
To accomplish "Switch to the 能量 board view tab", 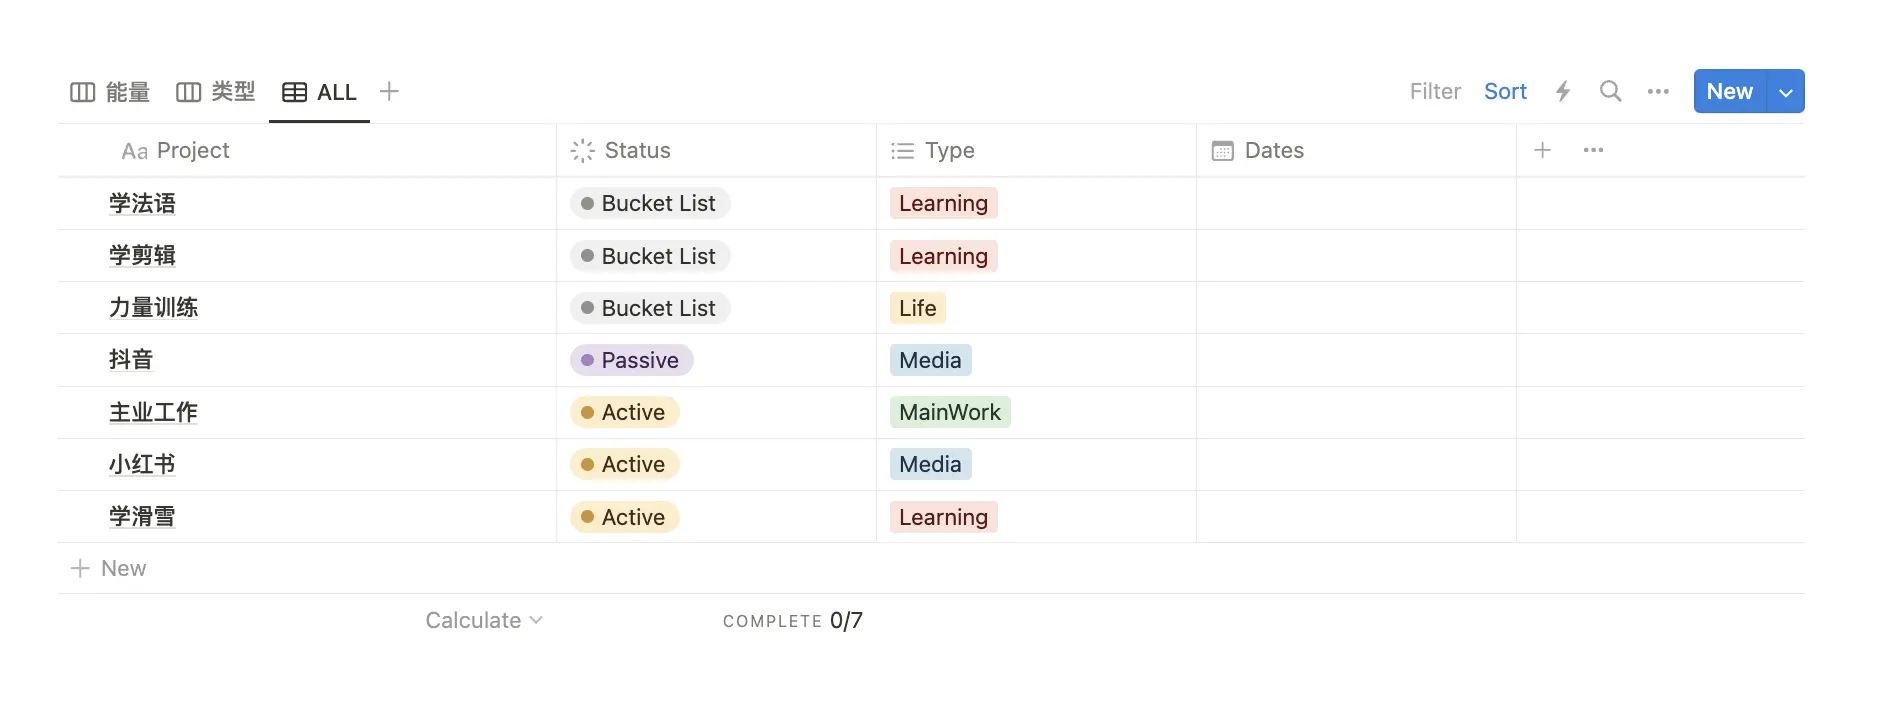I will [110, 92].
